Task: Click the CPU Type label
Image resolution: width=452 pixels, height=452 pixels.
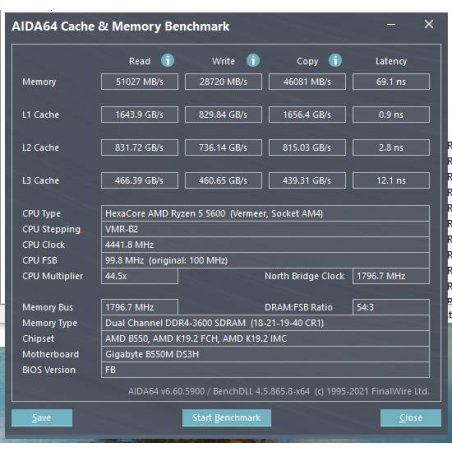Action: (x=41, y=214)
